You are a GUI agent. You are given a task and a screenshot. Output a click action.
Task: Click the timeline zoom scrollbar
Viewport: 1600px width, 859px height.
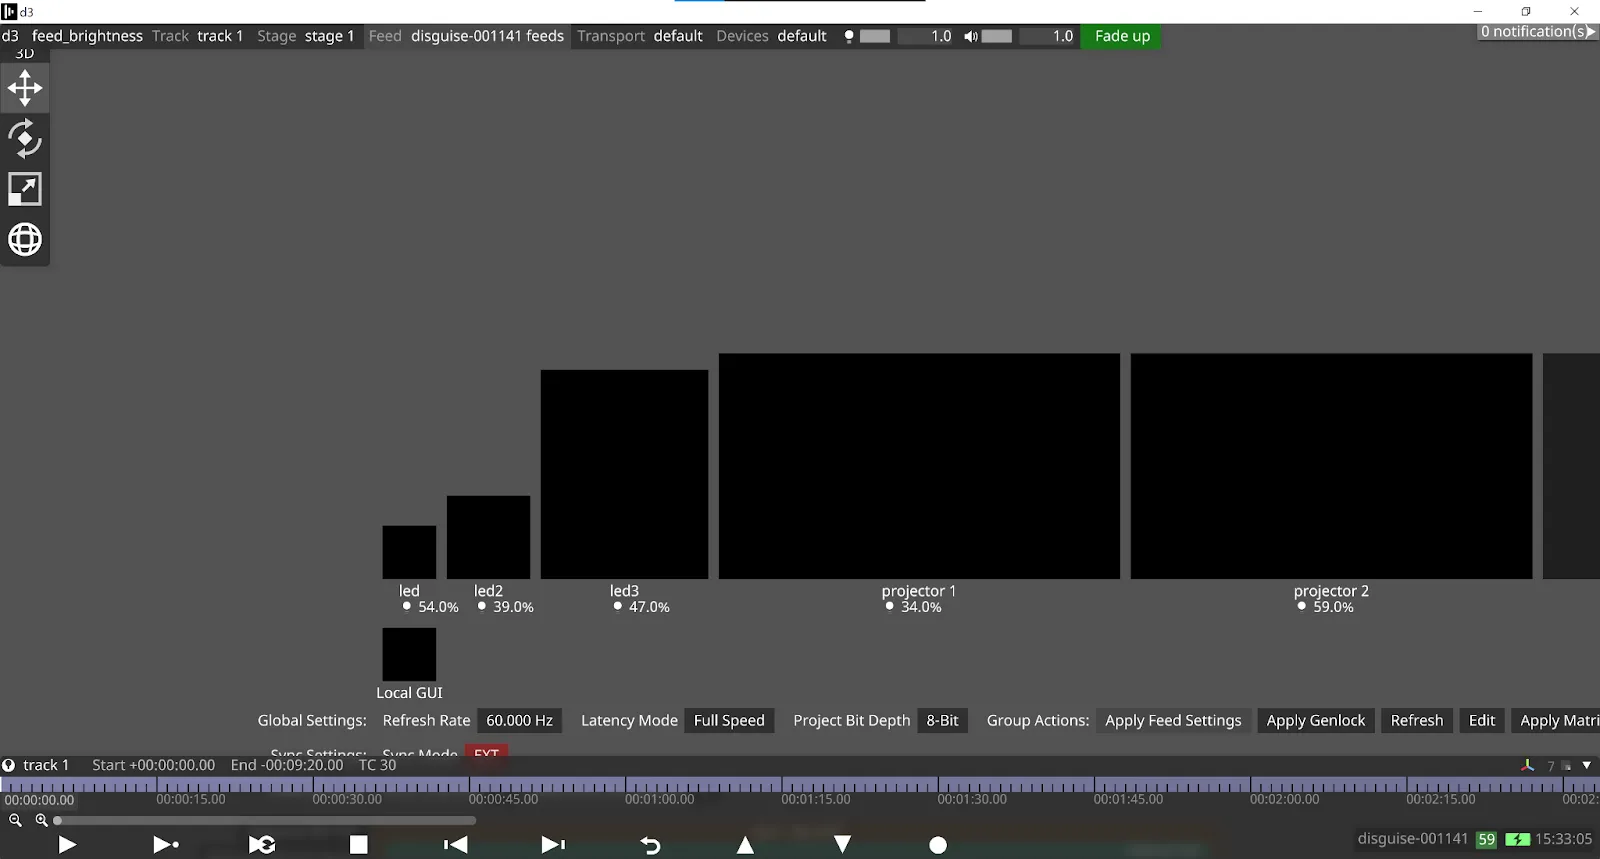click(265, 821)
